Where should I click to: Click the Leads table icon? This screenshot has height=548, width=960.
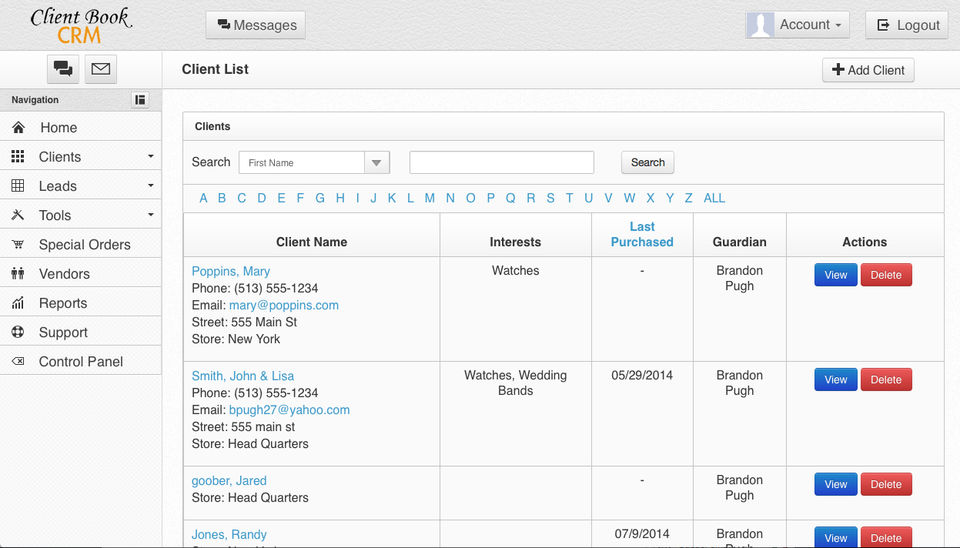(18, 186)
